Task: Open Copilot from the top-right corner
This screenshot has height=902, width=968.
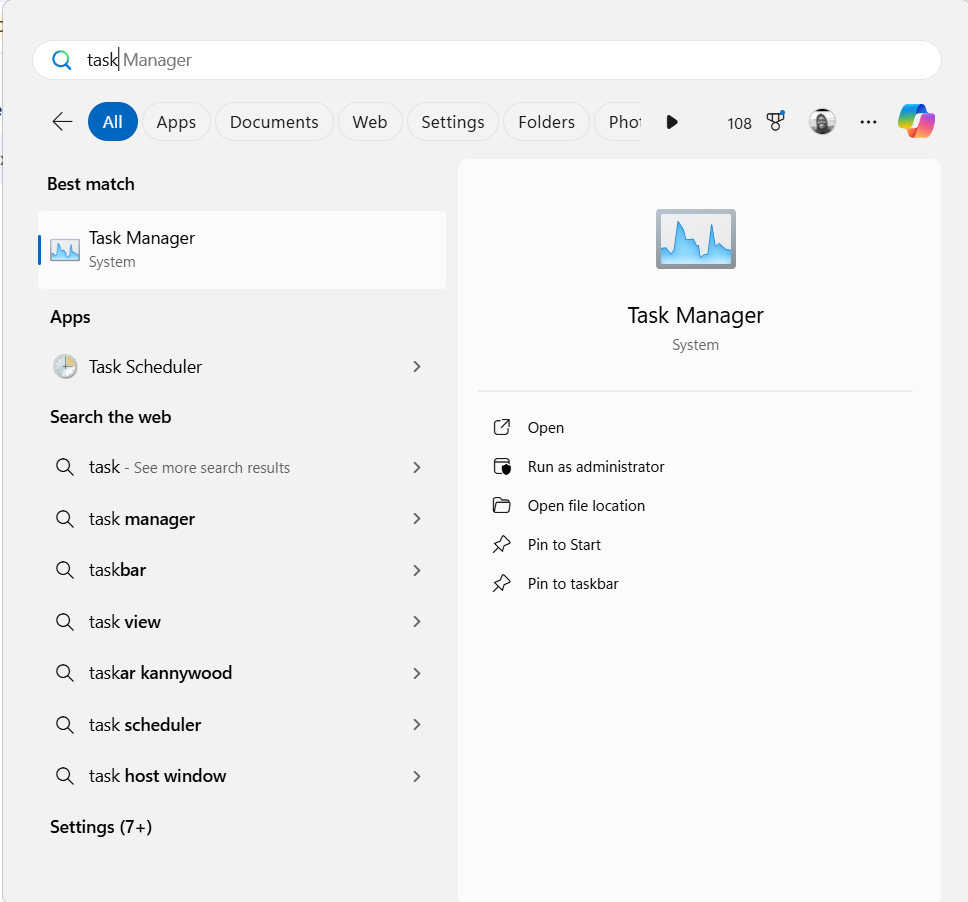Action: tap(916, 120)
